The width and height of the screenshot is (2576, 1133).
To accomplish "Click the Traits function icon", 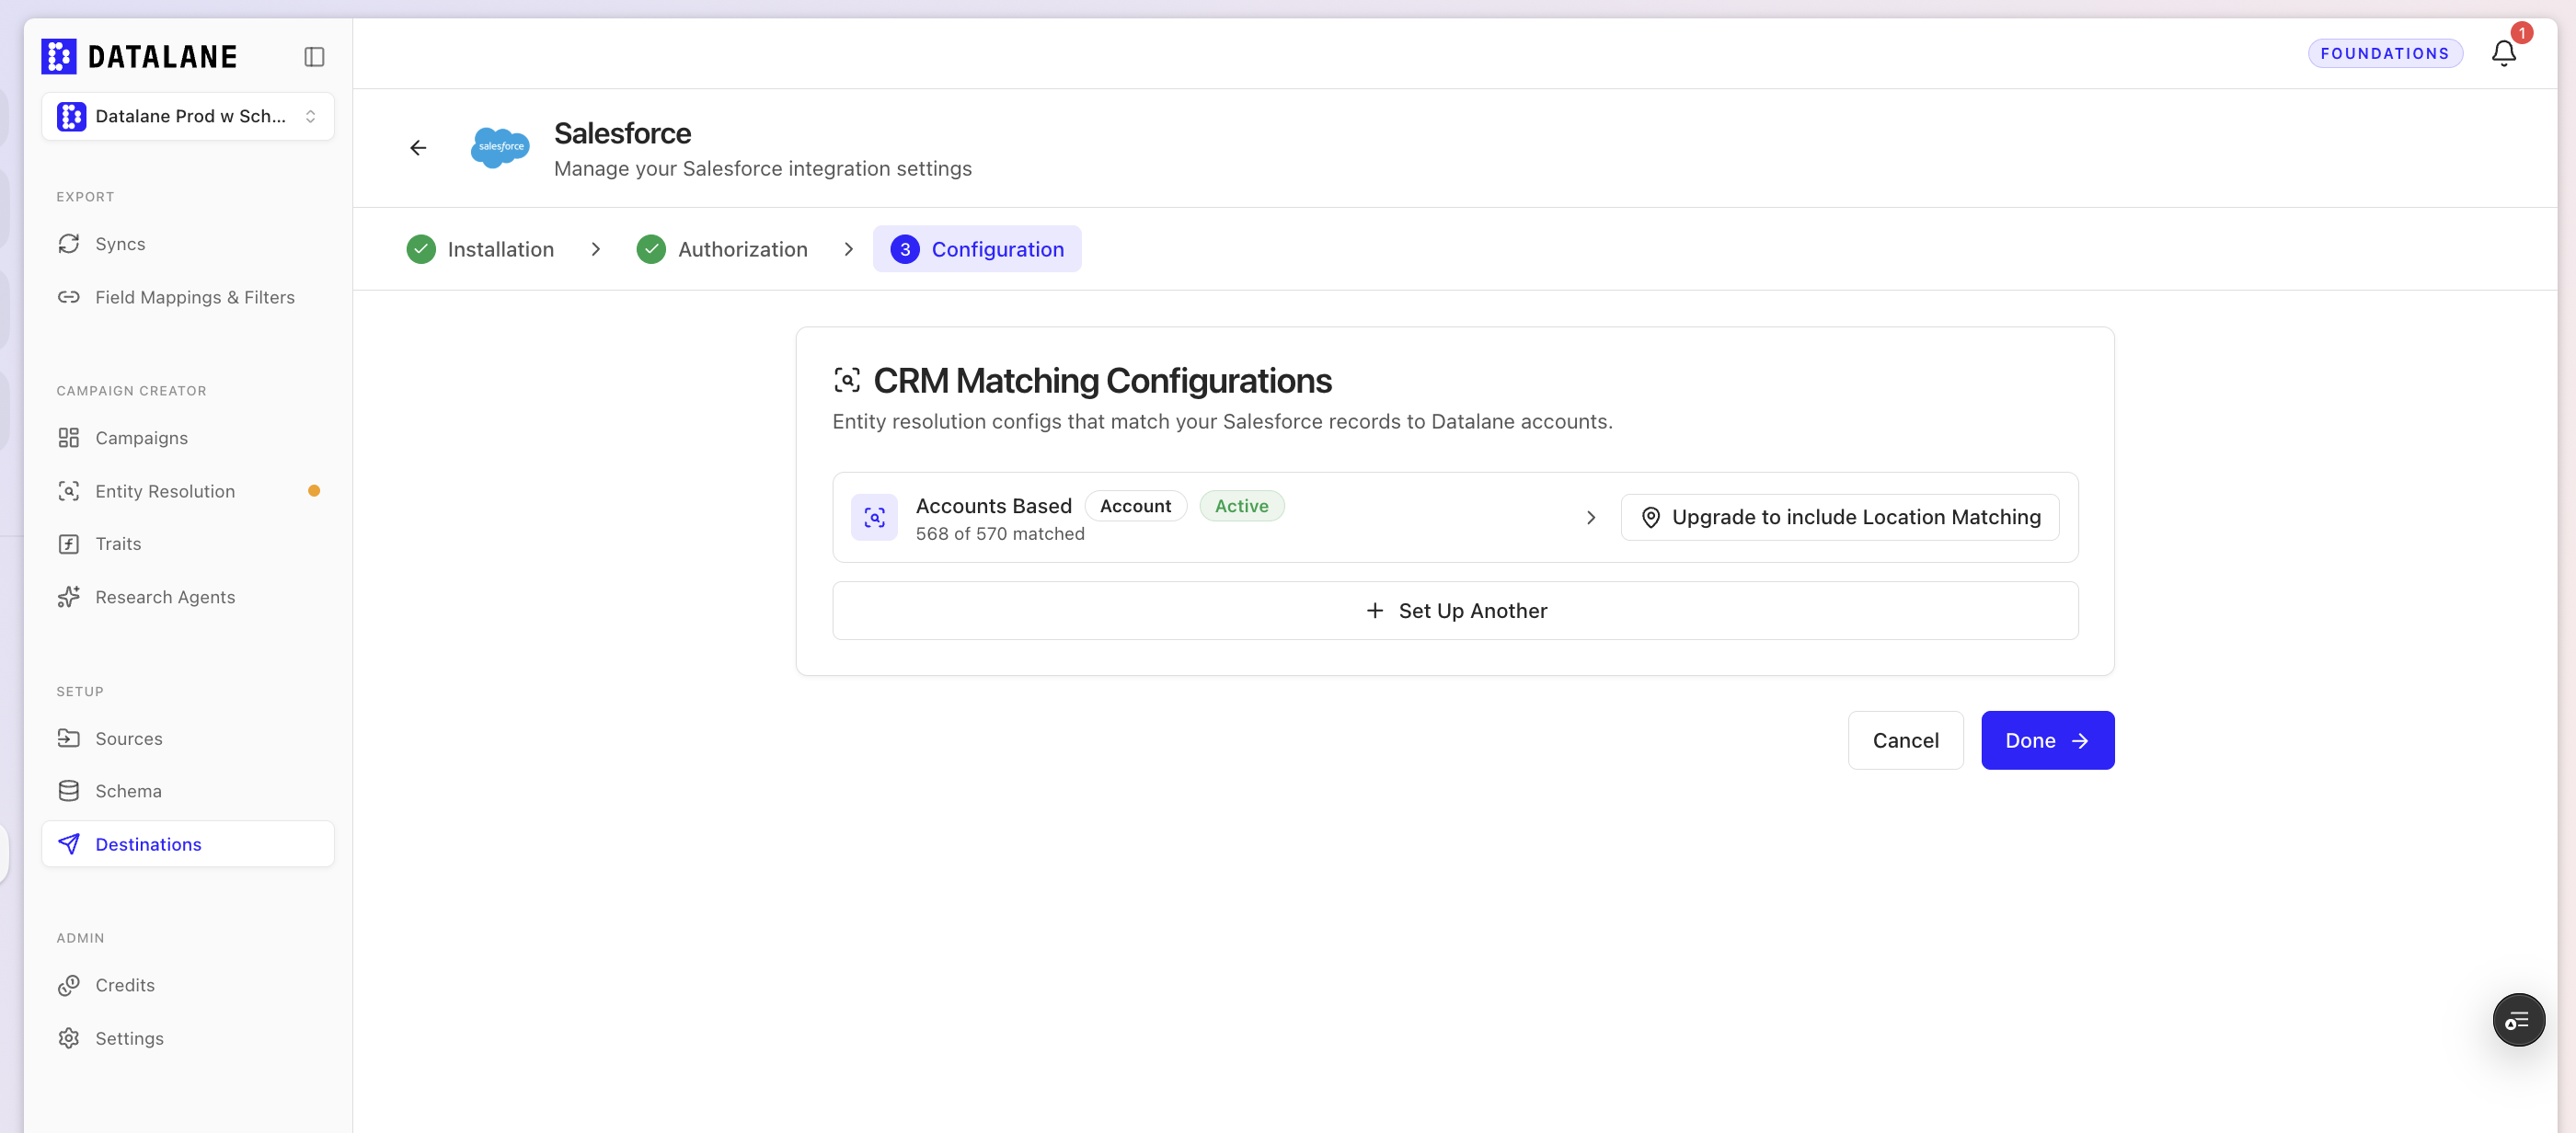I will pyautogui.click(x=69, y=544).
